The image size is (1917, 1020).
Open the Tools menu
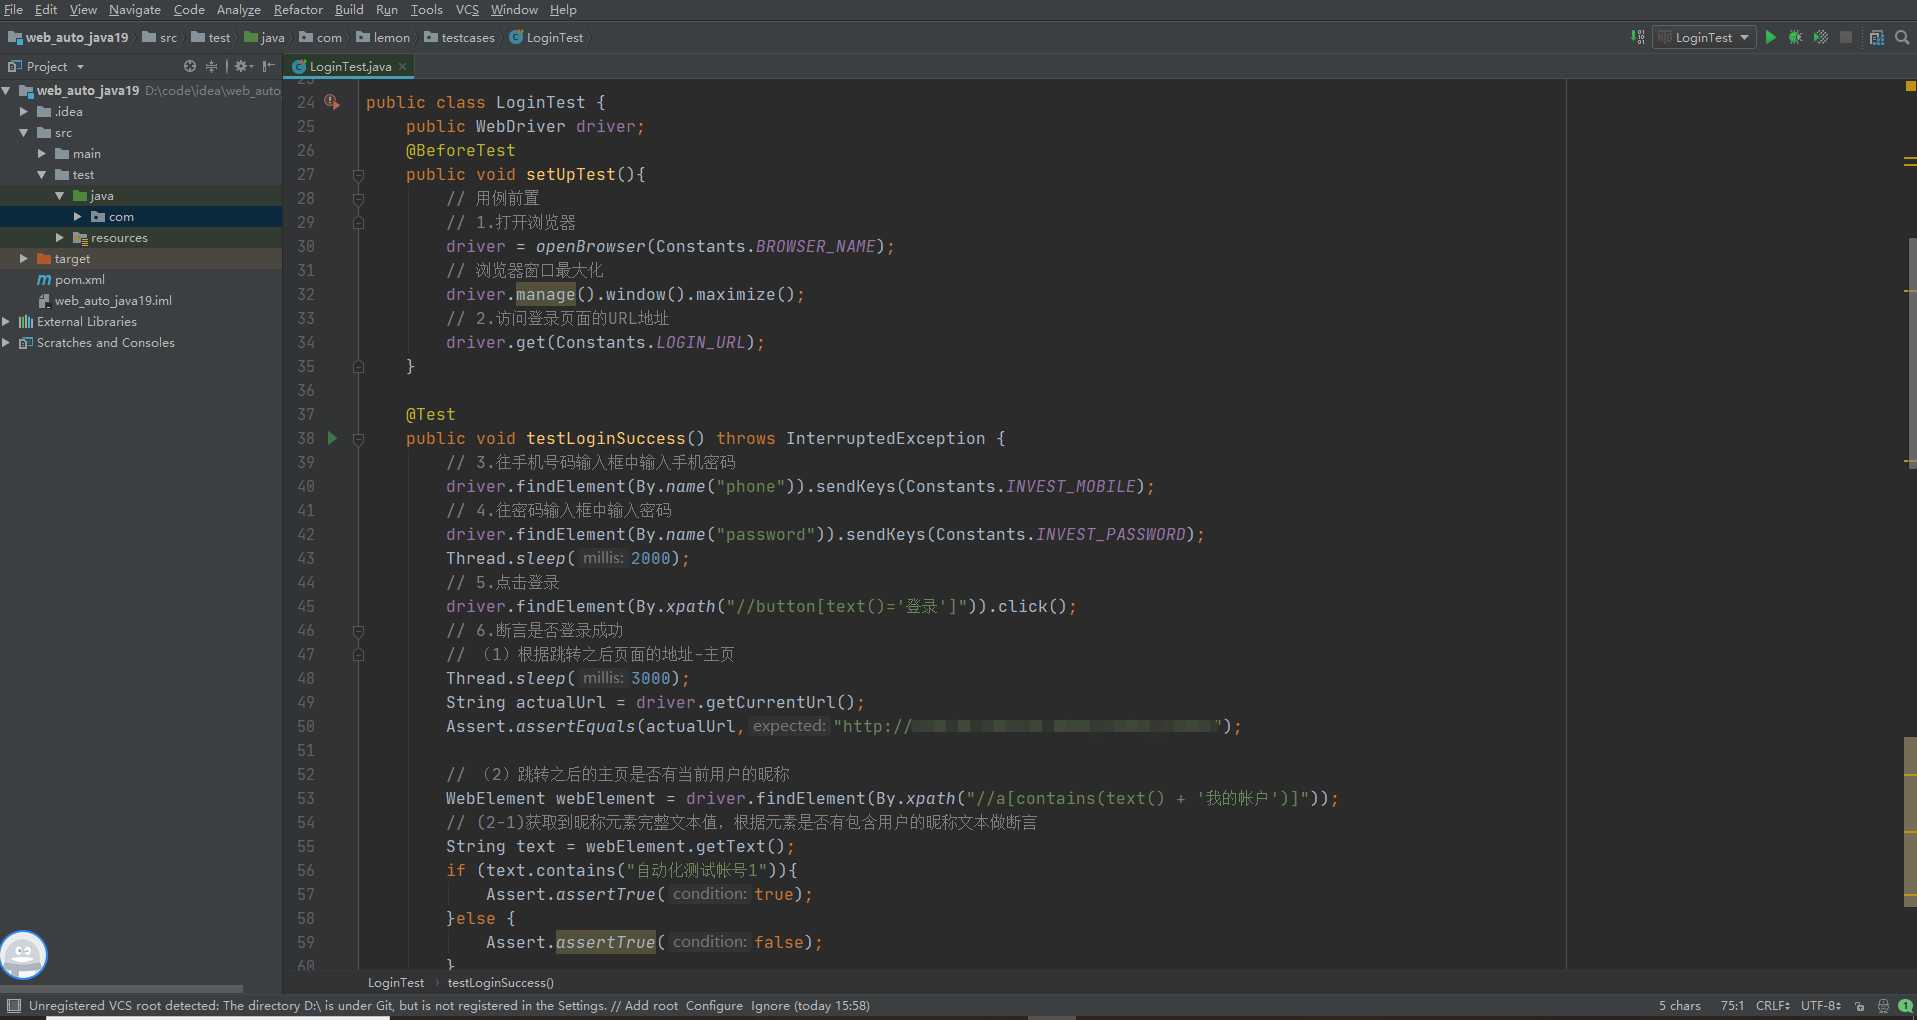click(x=426, y=9)
